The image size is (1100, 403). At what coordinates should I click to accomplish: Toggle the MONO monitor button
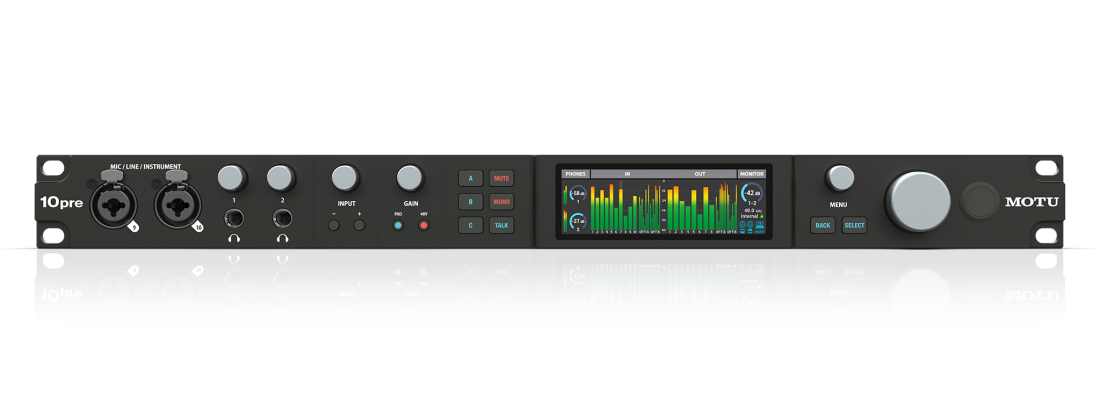tap(501, 202)
